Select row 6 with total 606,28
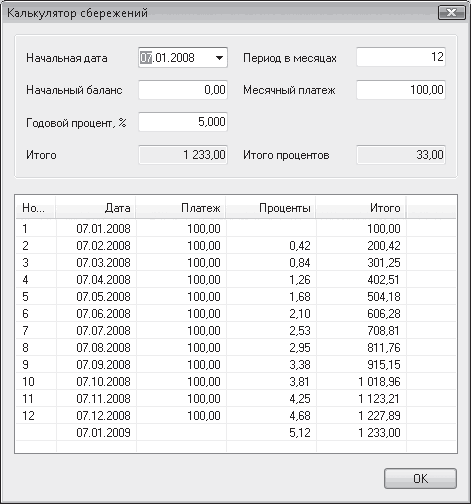The image size is (471, 504). (236, 314)
